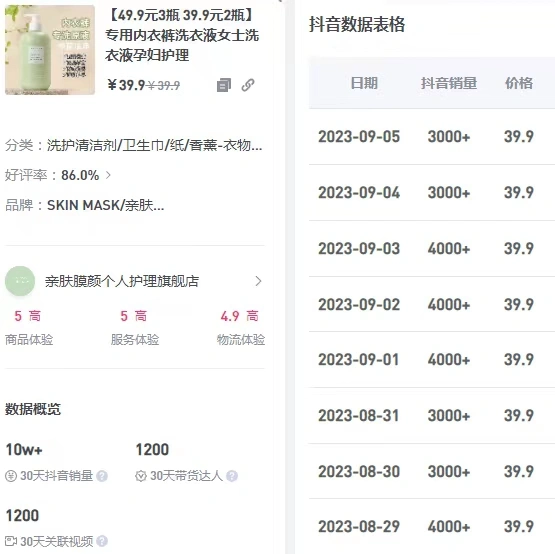Expand the 好评率 86.0% chevron
The image size is (555, 554).
108,175
